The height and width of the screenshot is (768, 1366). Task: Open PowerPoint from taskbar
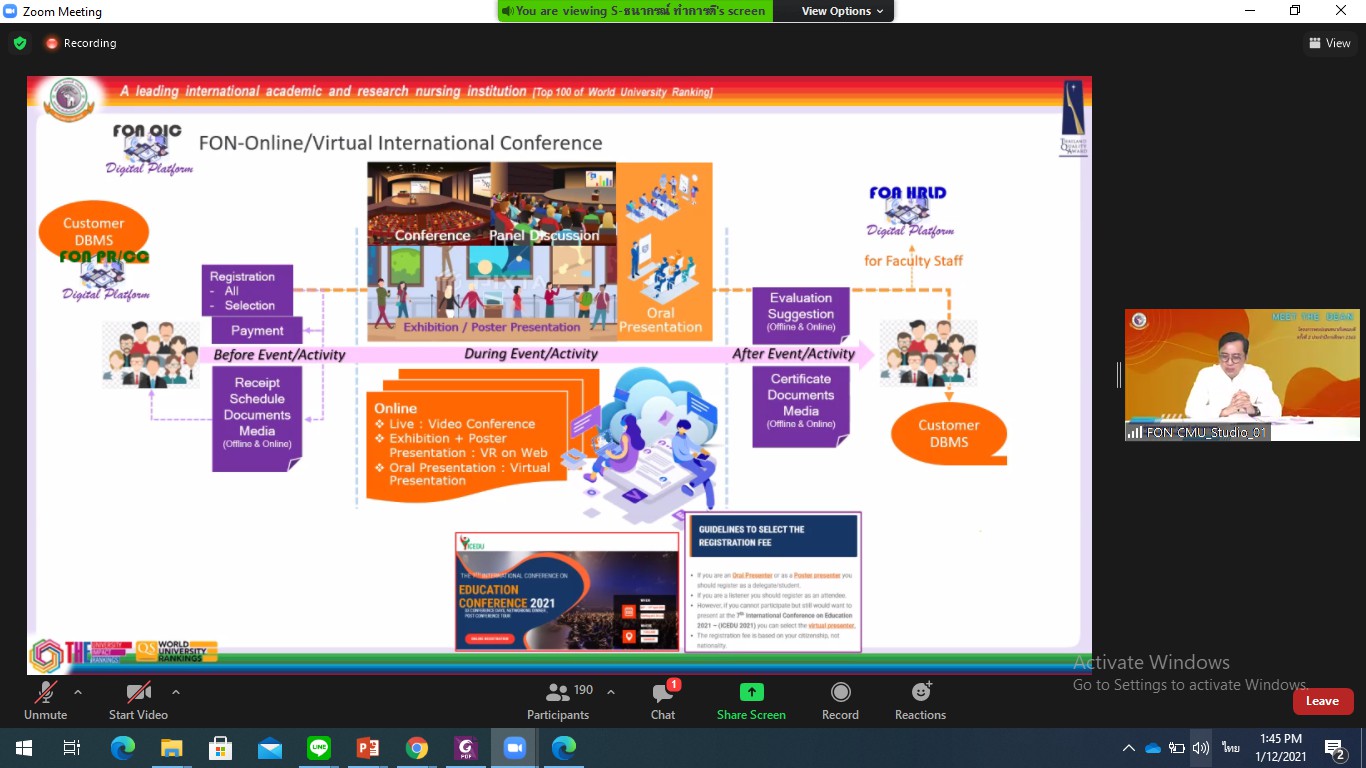[x=368, y=748]
